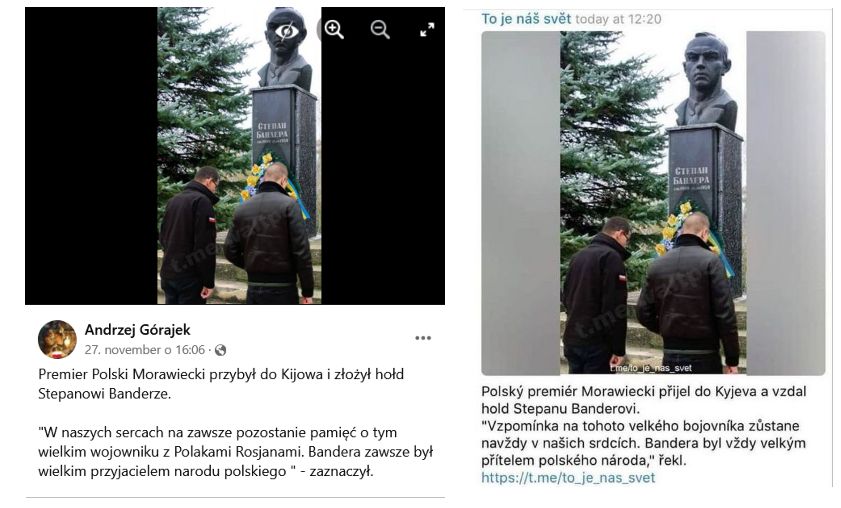The width and height of the screenshot is (841, 508).
Task: Click the t.me/to_je_nas_svet watermark on photo
Action: click(651, 368)
